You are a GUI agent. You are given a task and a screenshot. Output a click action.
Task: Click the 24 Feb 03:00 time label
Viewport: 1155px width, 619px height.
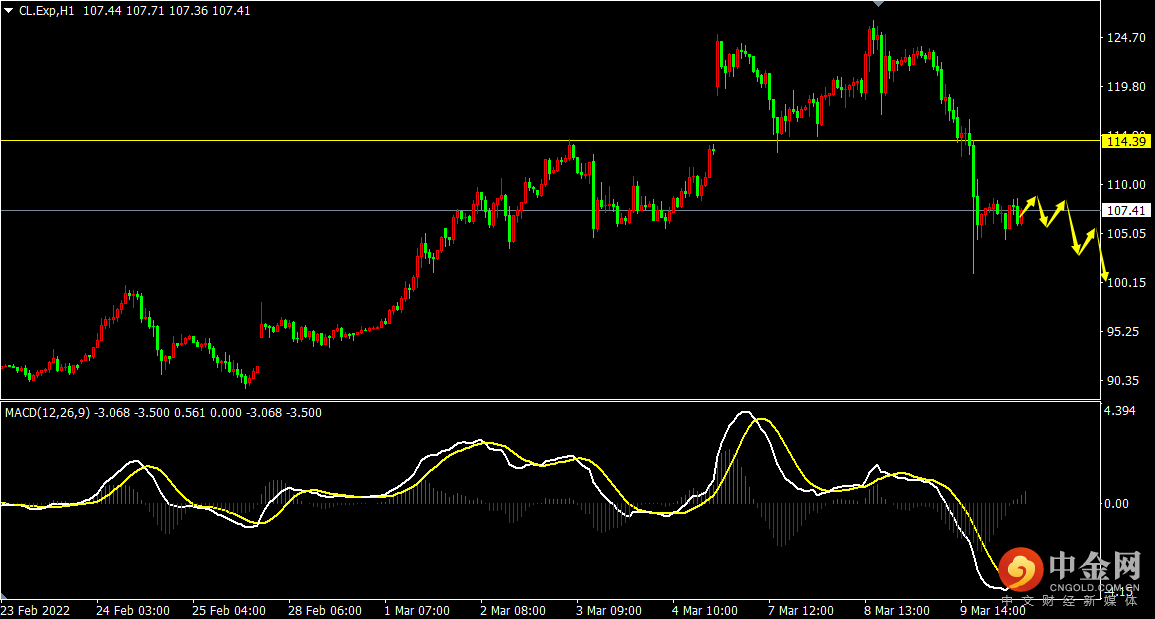[133, 611]
